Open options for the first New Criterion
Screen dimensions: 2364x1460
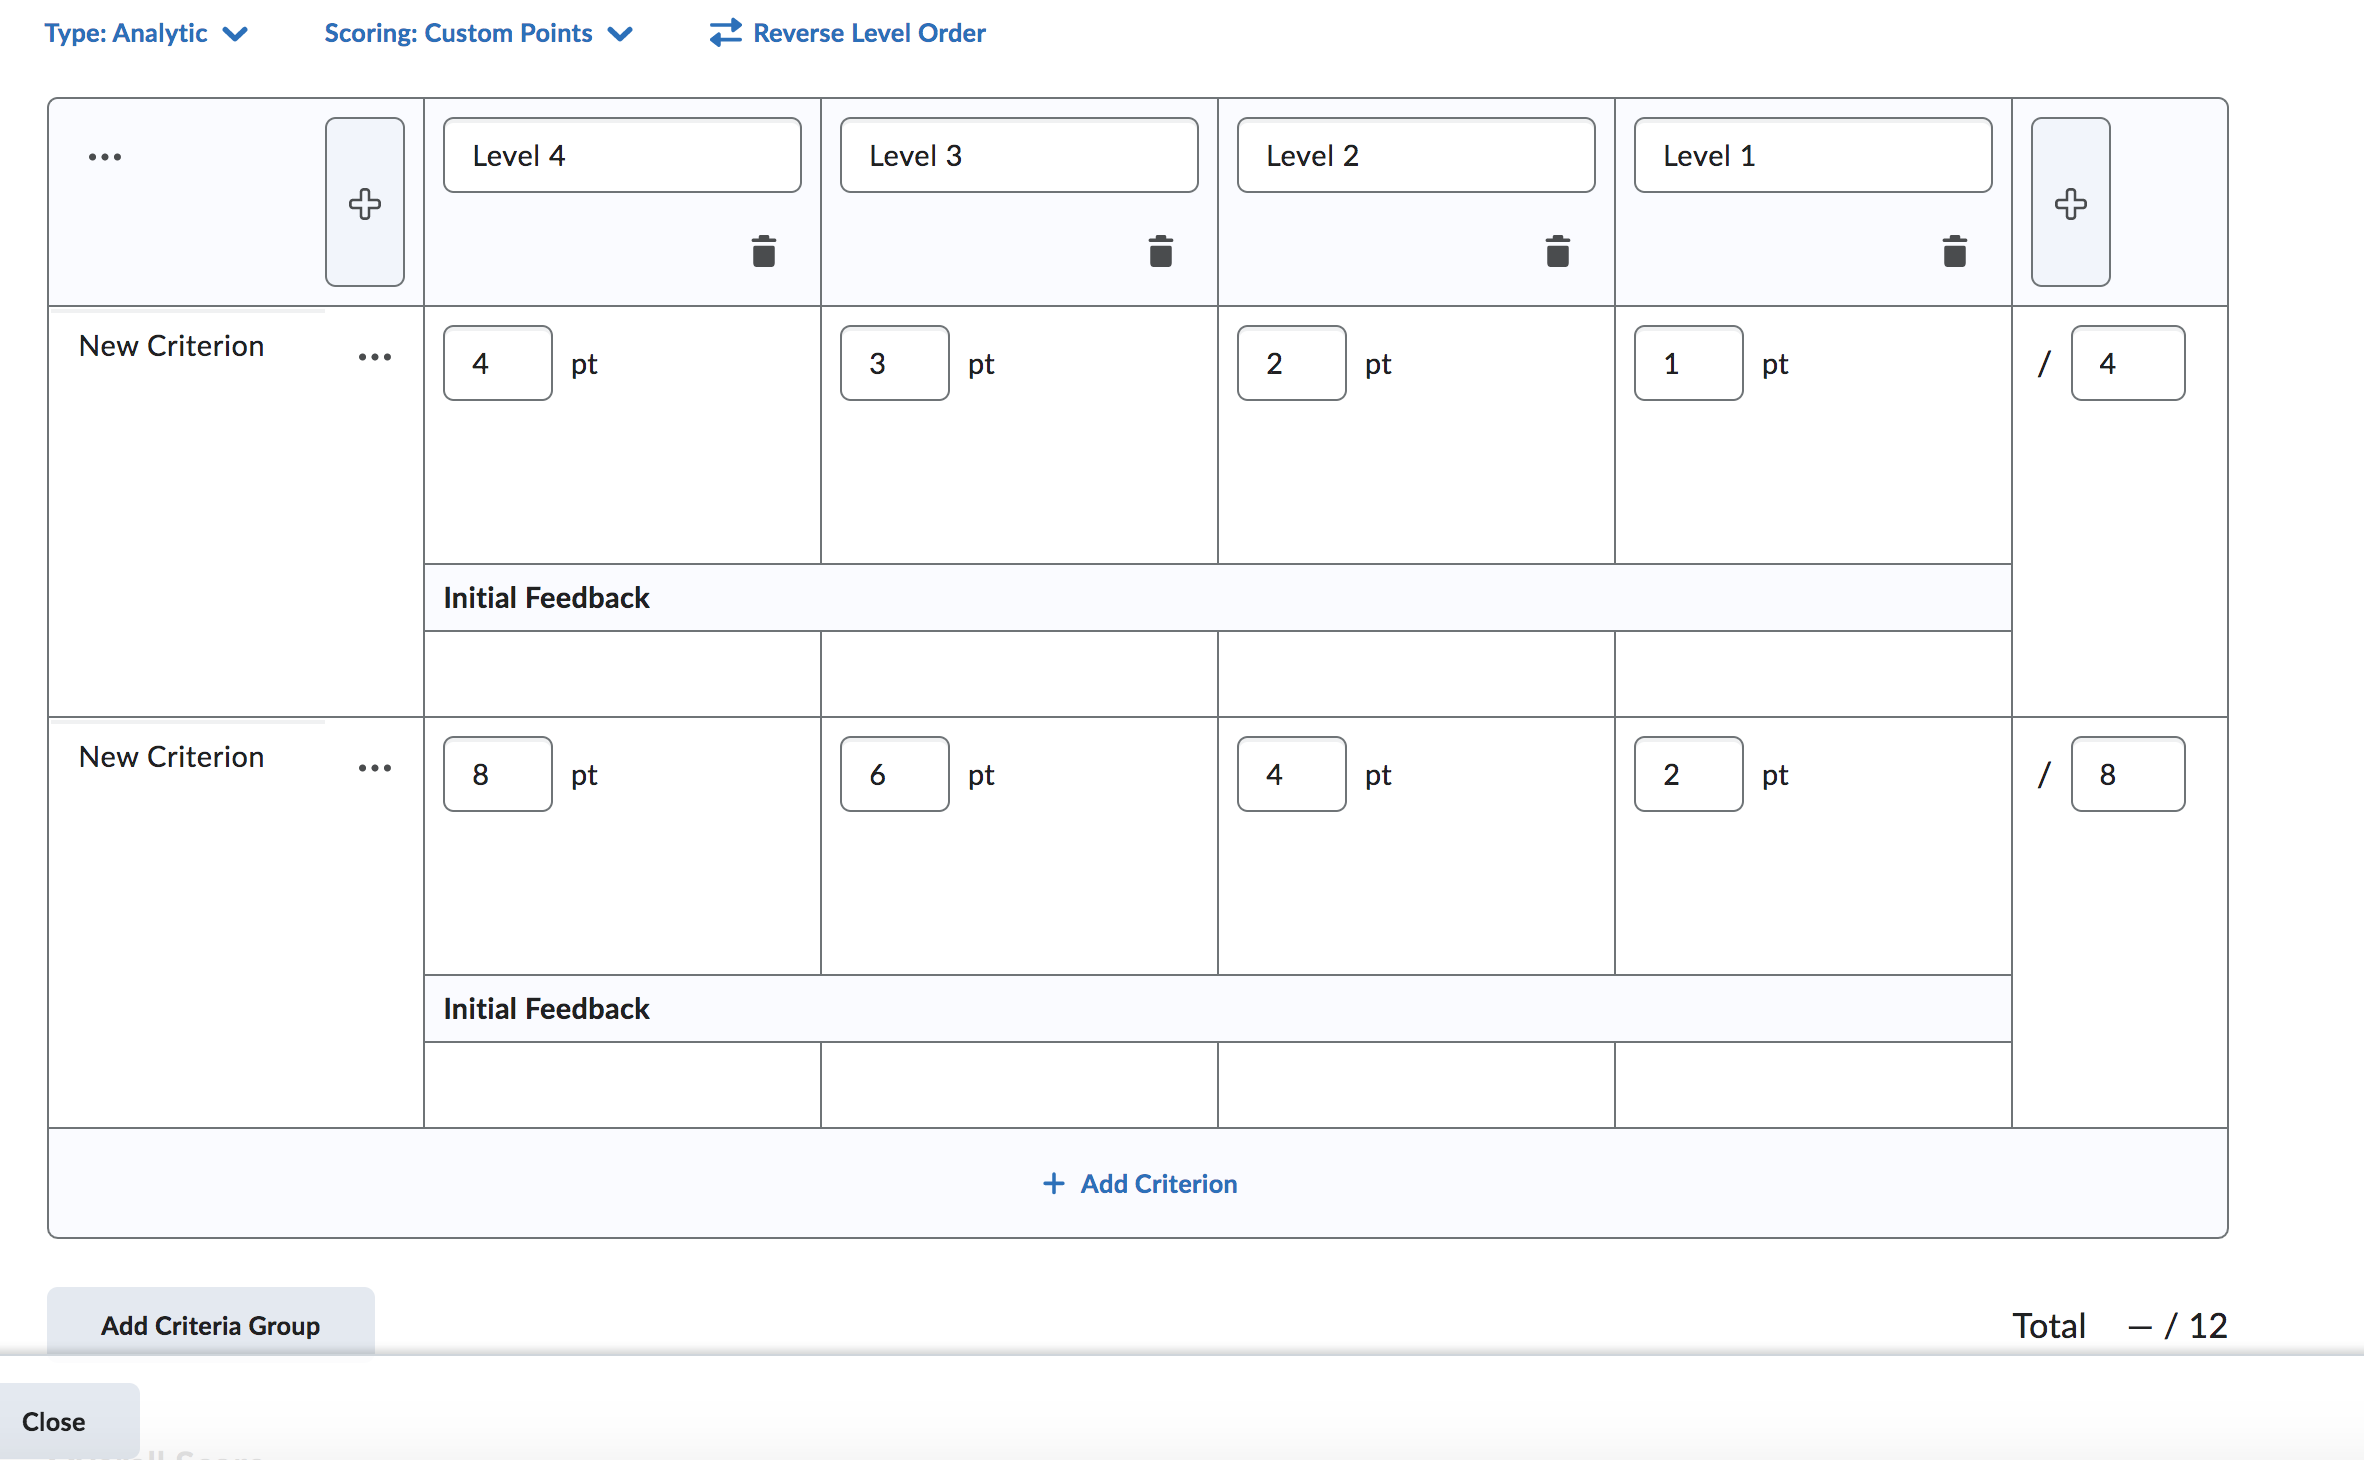[375, 357]
